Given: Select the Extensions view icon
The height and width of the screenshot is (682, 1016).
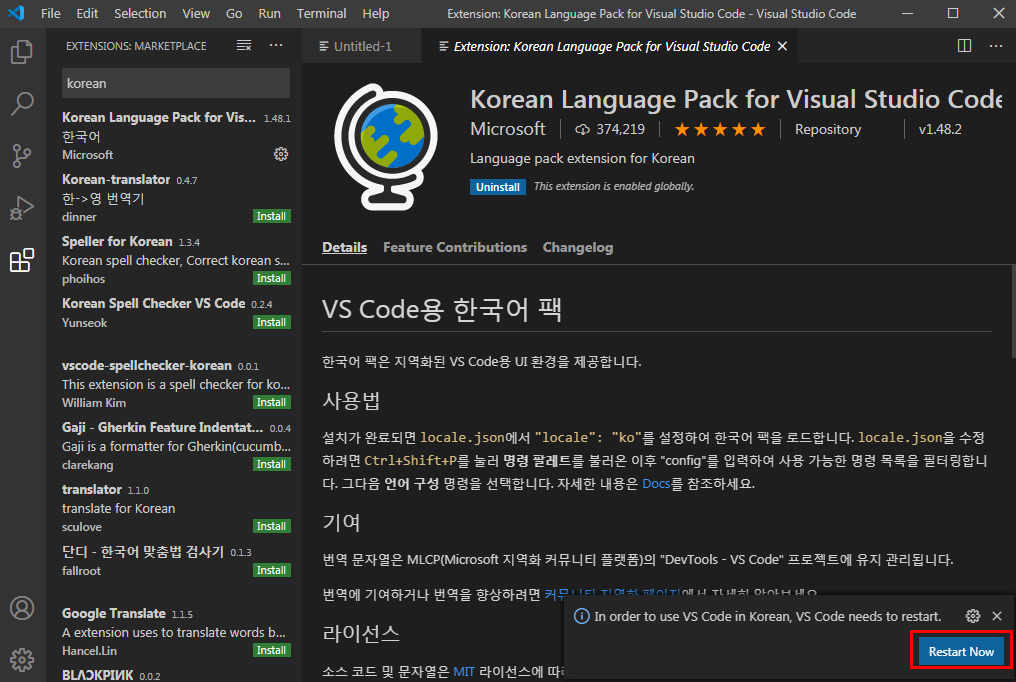Looking at the screenshot, I should 22,260.
